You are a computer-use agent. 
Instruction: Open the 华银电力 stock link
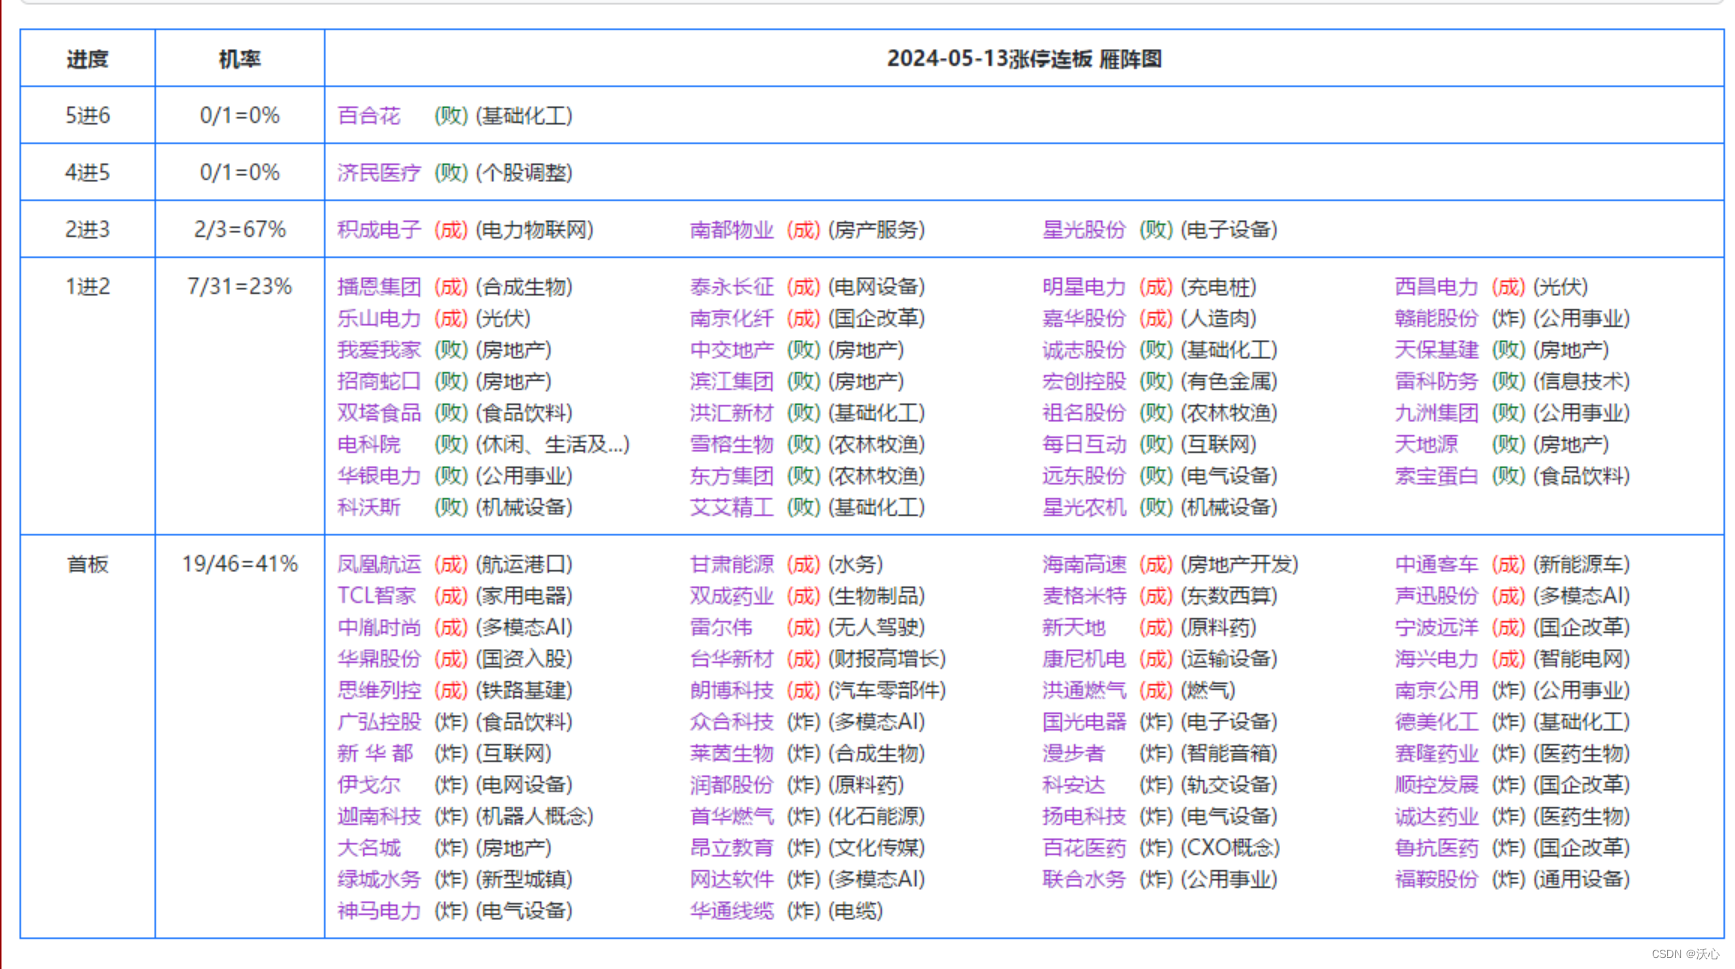click(x=379, y=476)
